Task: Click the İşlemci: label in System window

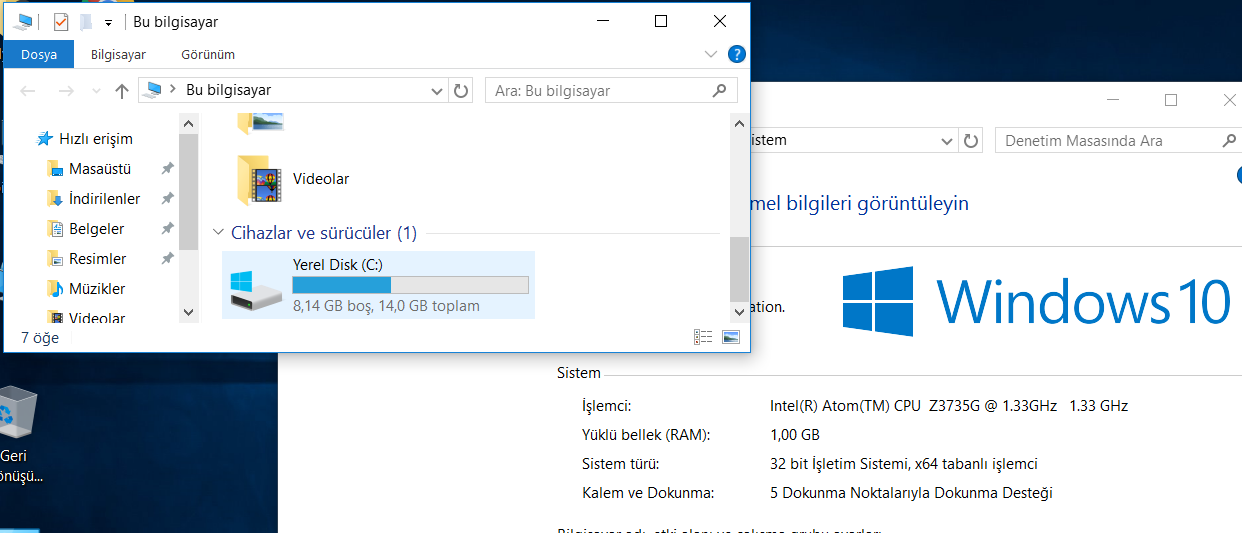Action: [607, 406]
